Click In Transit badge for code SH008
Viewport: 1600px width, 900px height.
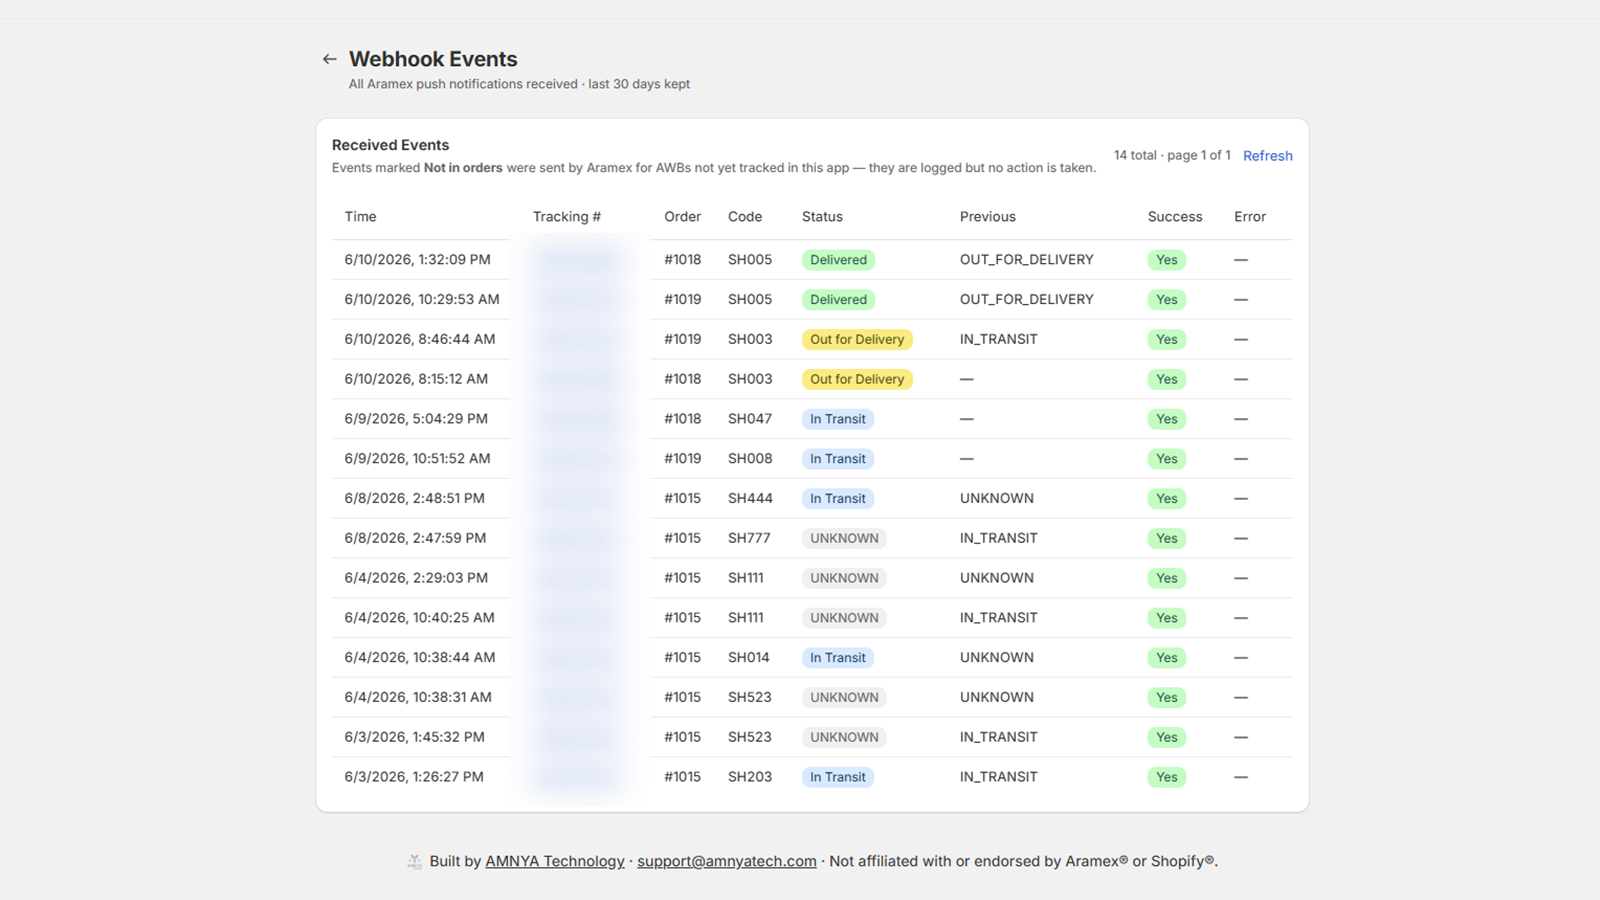click(x=838, y=459)
